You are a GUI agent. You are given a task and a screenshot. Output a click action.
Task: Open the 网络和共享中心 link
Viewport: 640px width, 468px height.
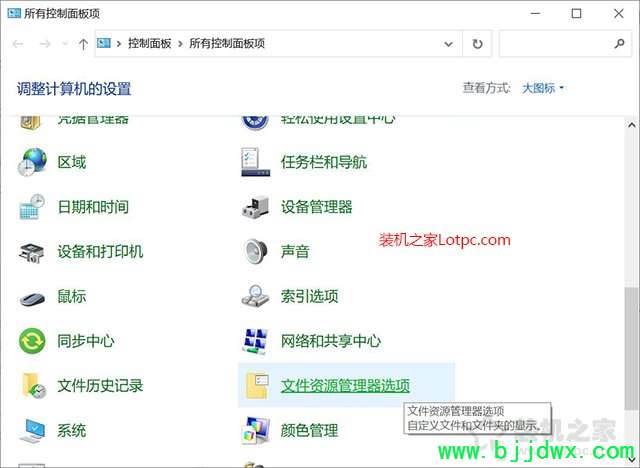click(331, 341)
